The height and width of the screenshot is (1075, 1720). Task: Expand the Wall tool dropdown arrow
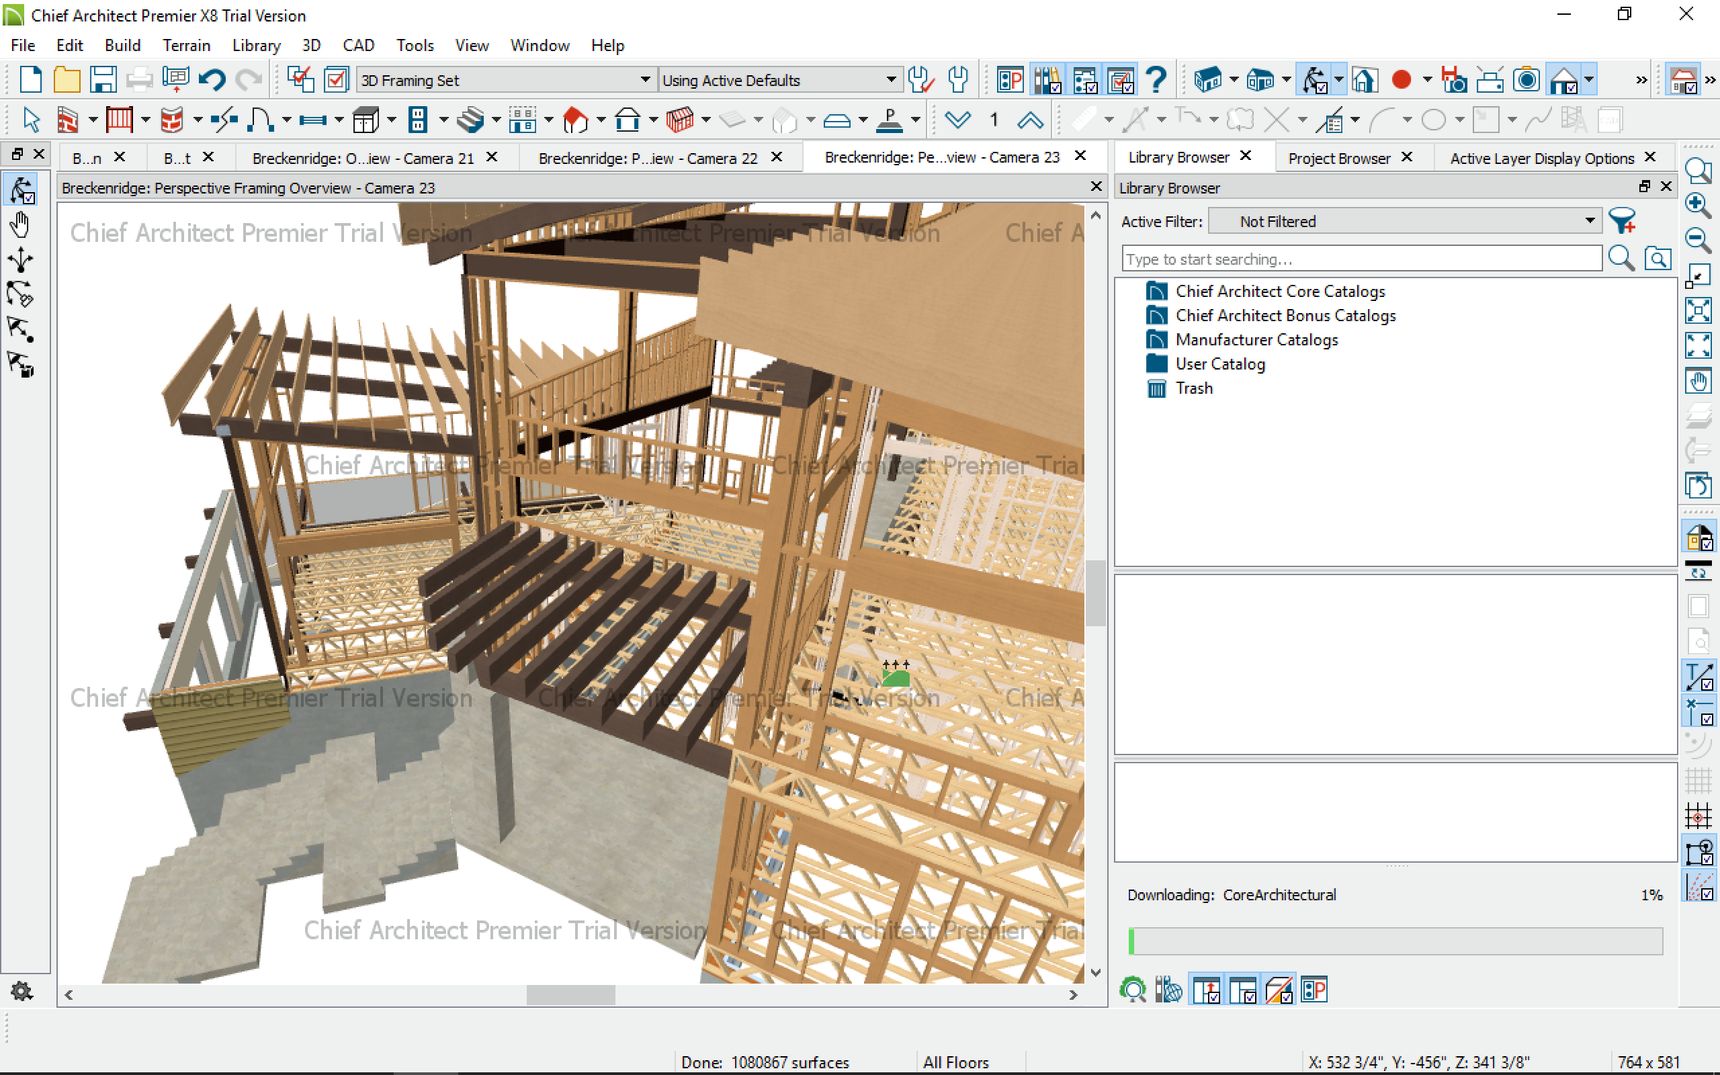point(92,121)
